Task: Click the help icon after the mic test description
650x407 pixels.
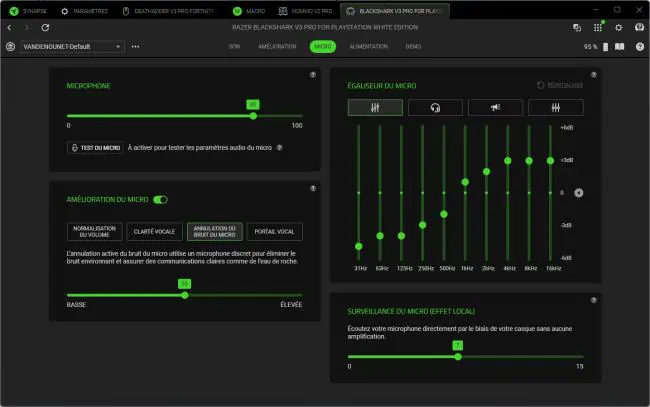Action: pos(279,148)
